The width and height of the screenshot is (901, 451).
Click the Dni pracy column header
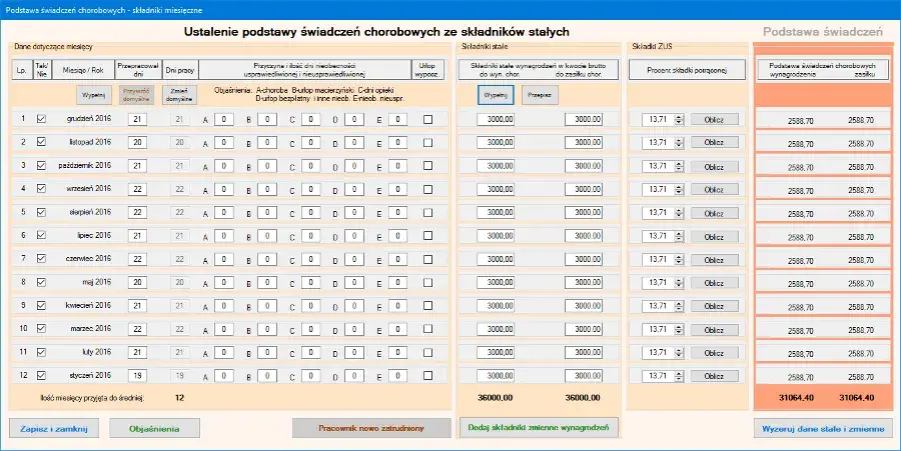tap(180, 70)
